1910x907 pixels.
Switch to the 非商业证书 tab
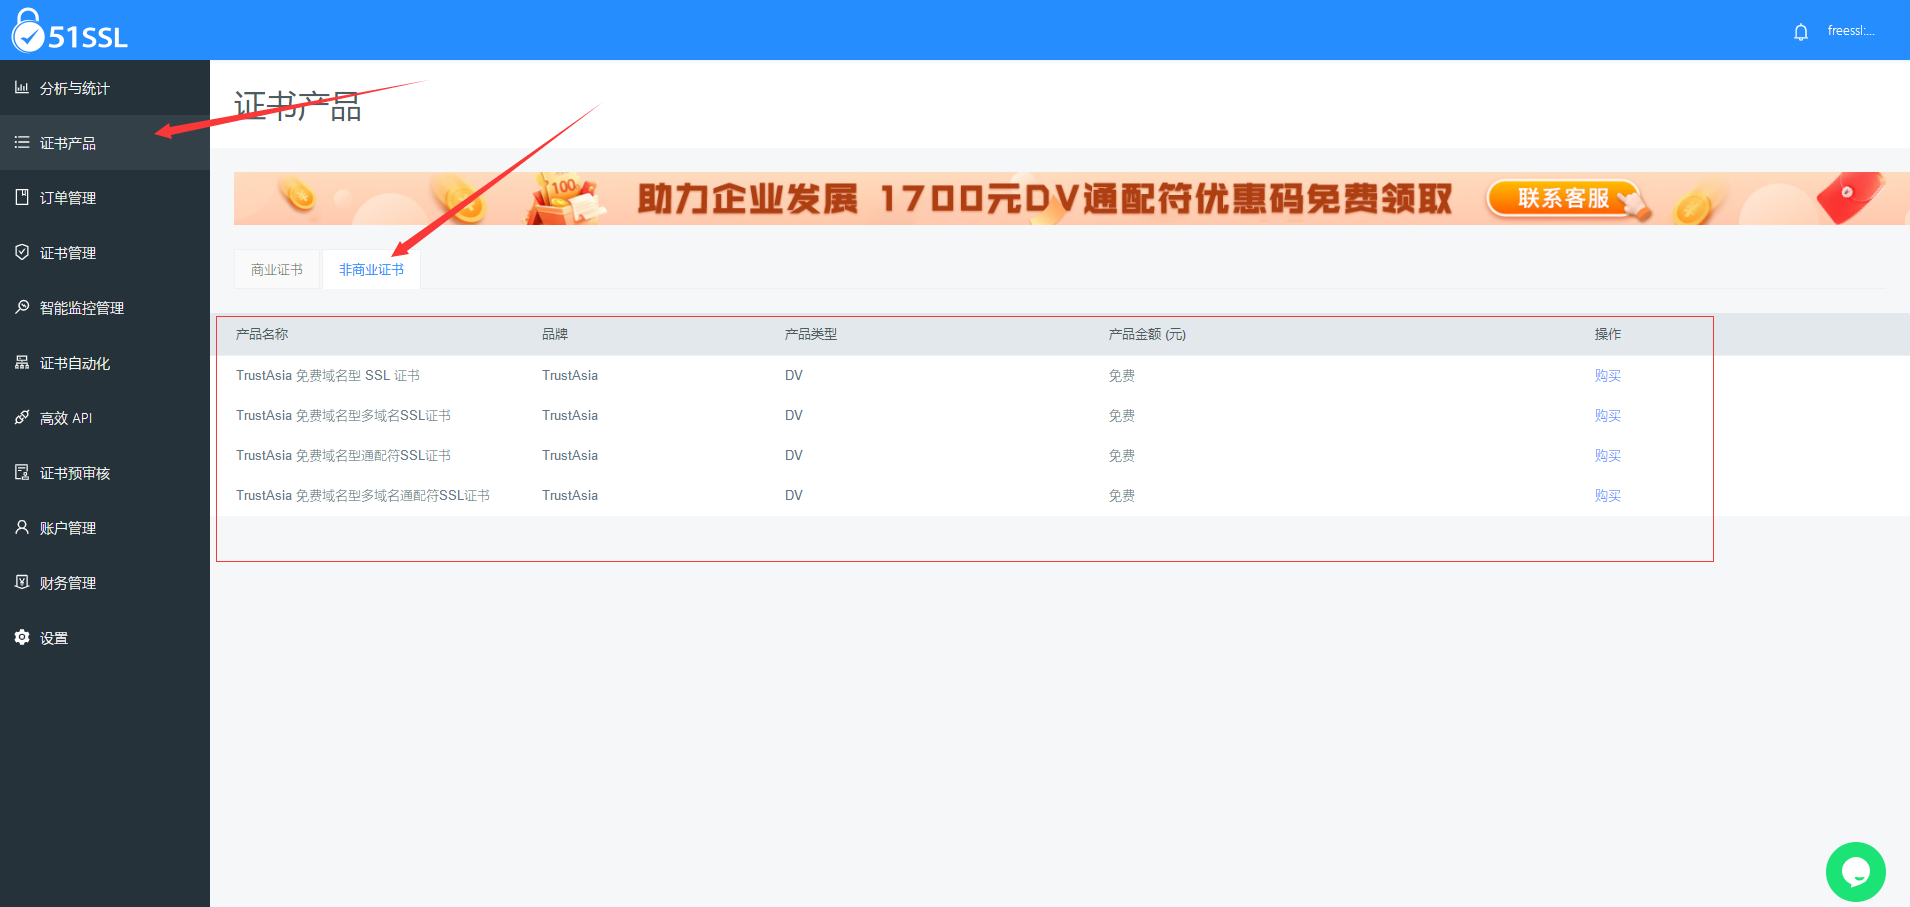coord(371,270)
